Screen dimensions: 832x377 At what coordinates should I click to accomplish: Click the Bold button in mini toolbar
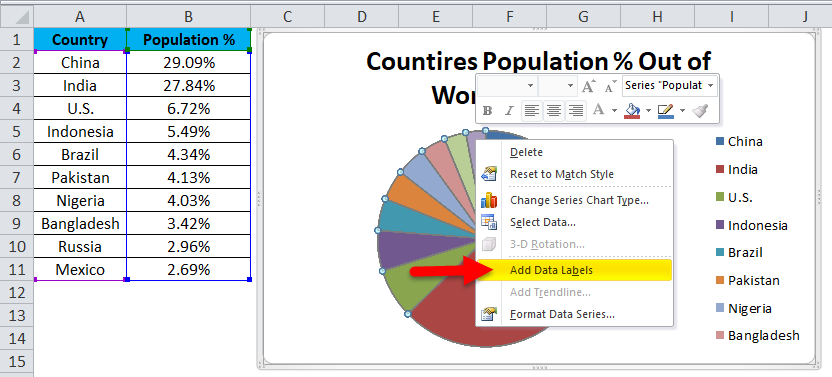[x=488, y=110]
